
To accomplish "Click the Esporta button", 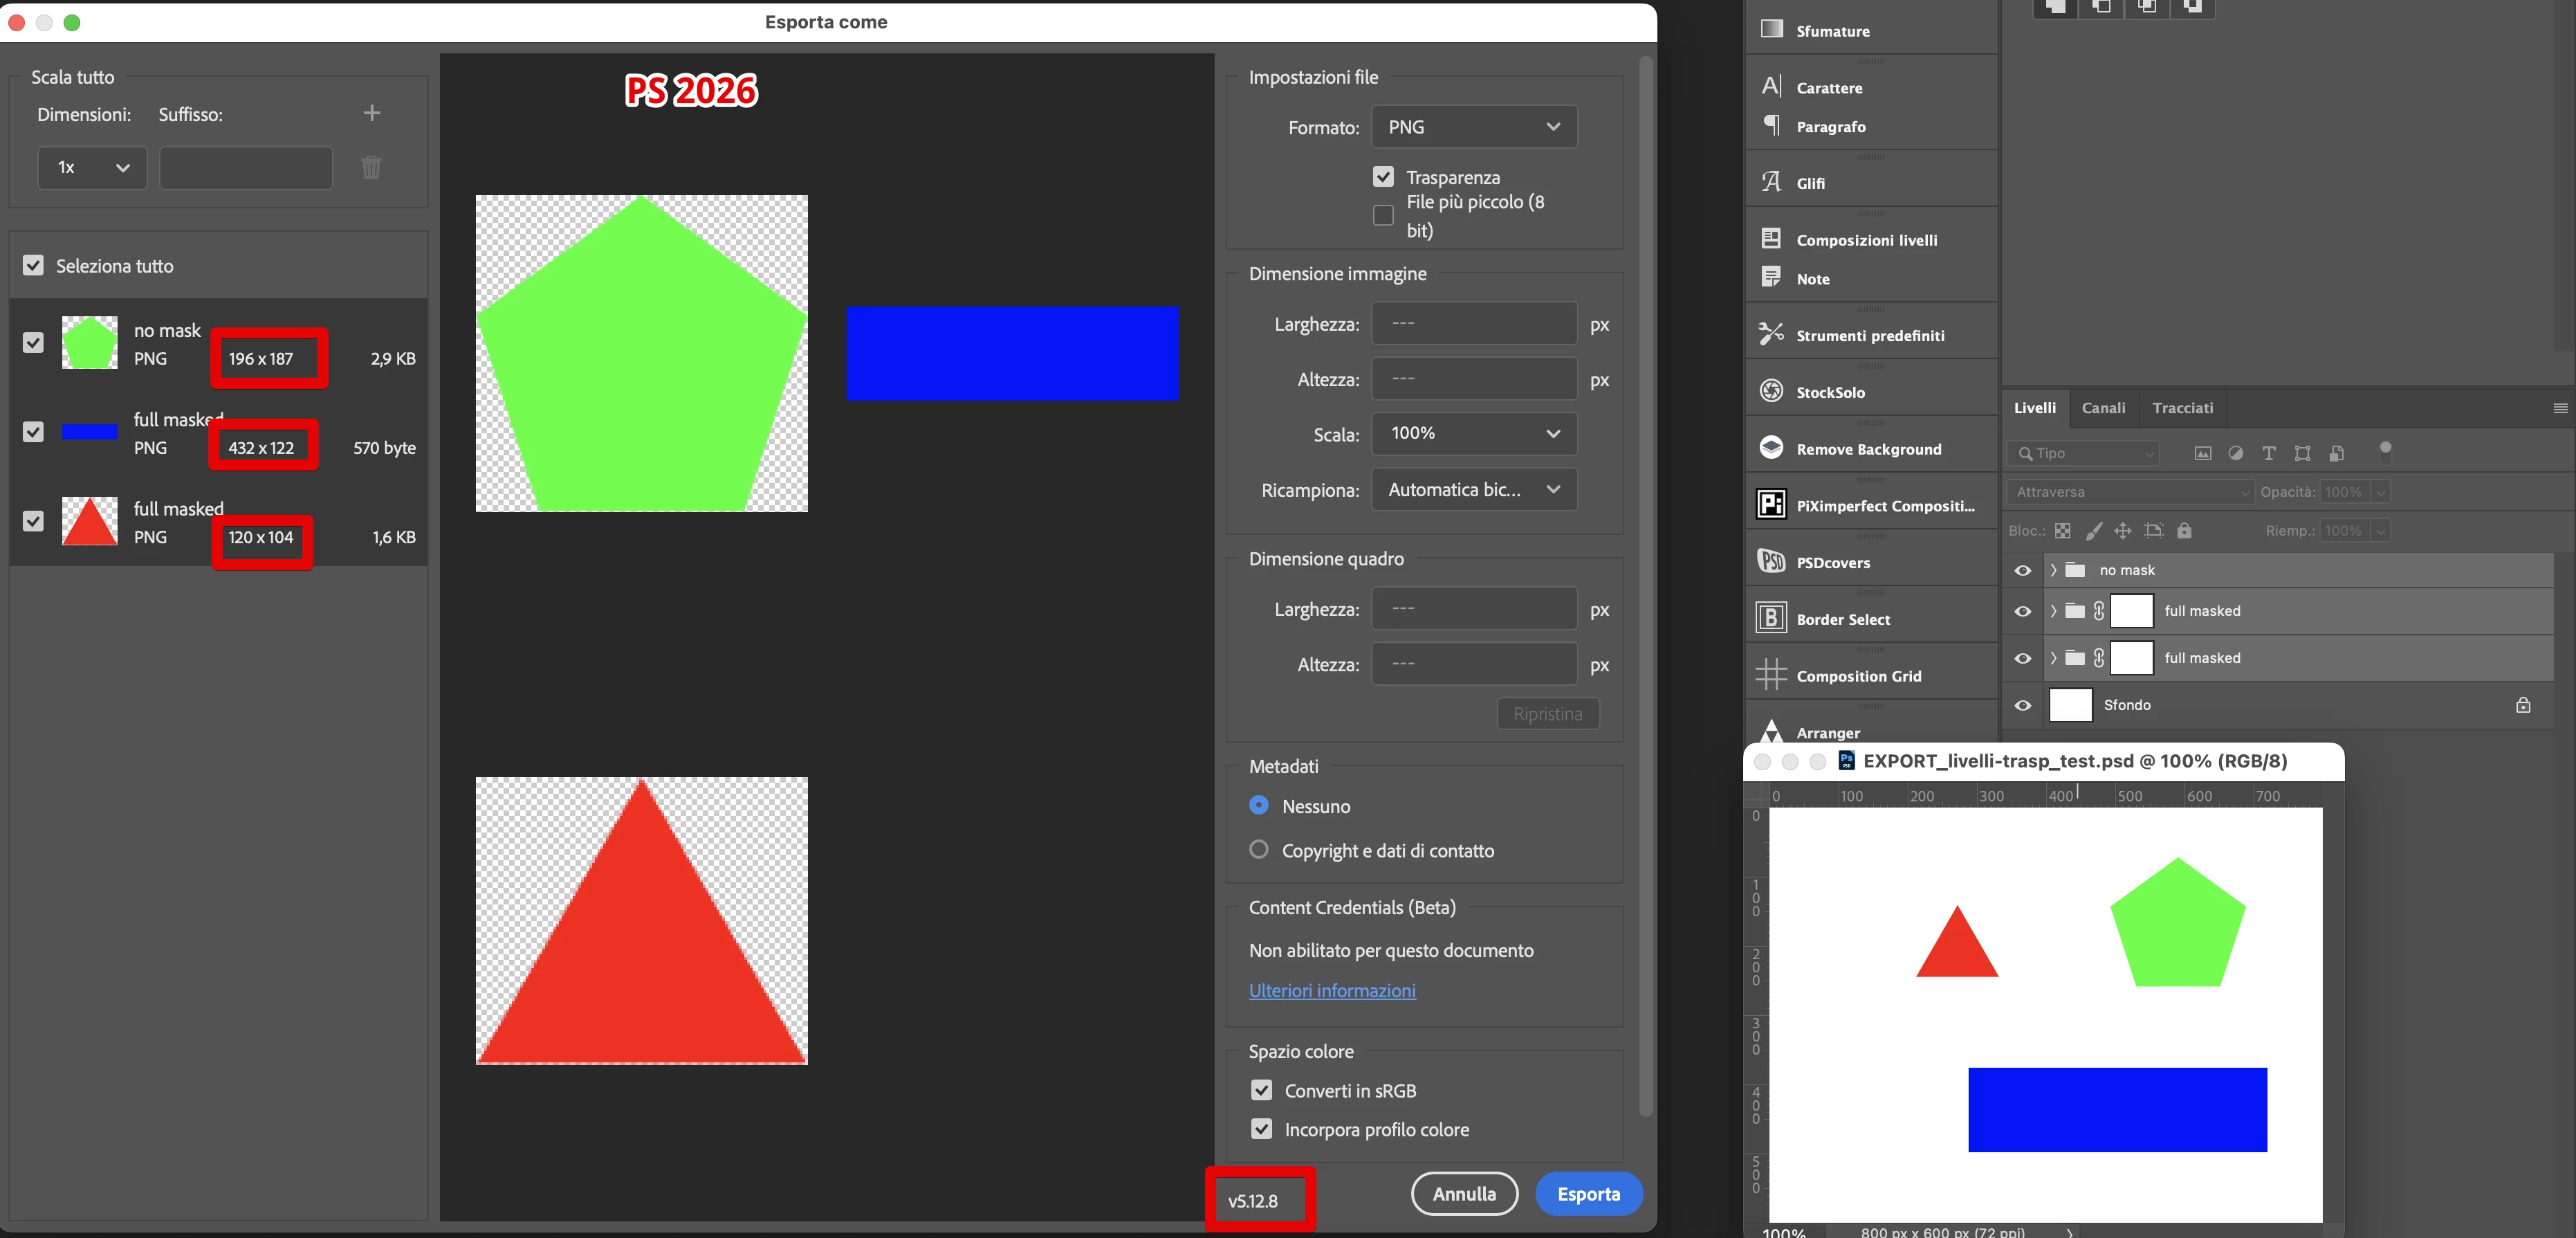I will [1588, 1194].
